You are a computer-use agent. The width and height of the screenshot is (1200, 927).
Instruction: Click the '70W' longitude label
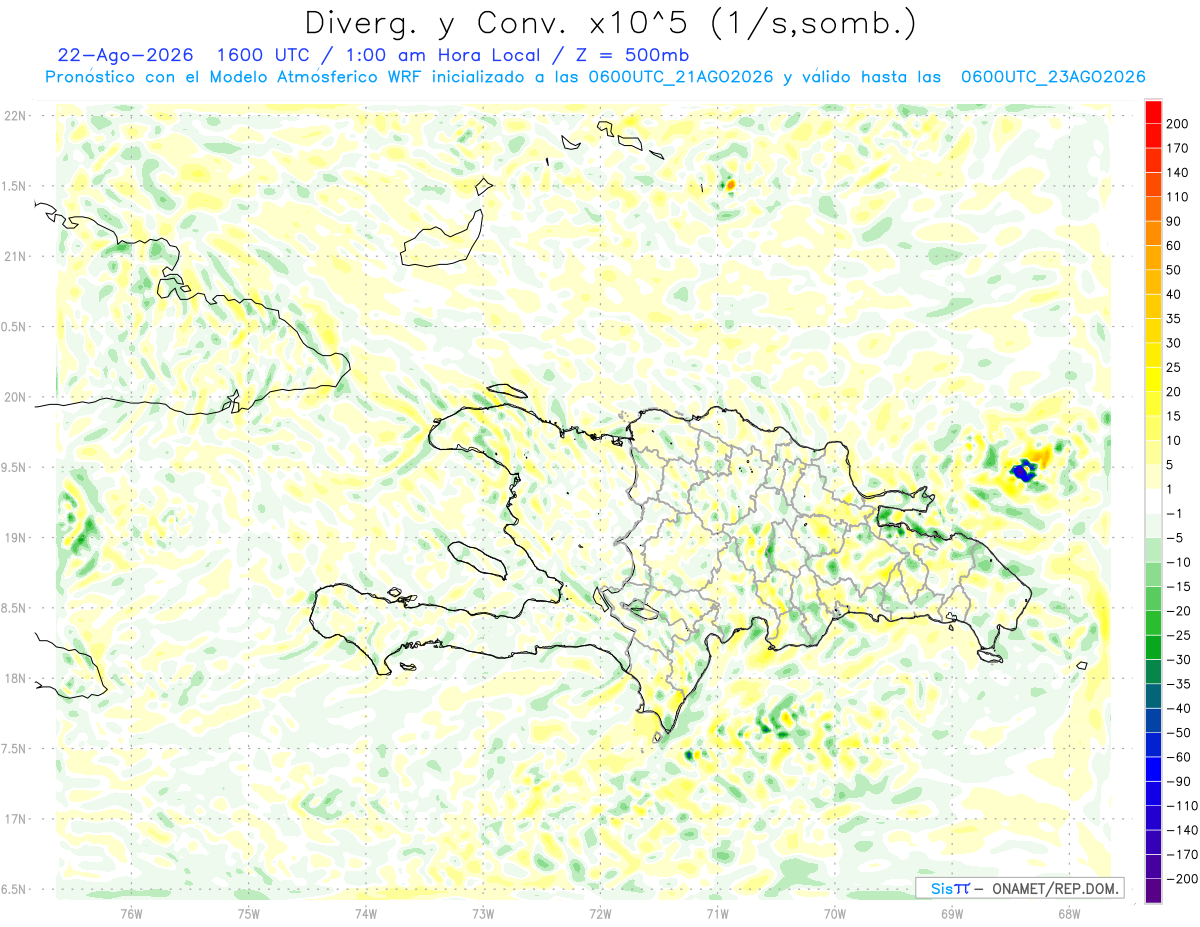tap(835, 912)
